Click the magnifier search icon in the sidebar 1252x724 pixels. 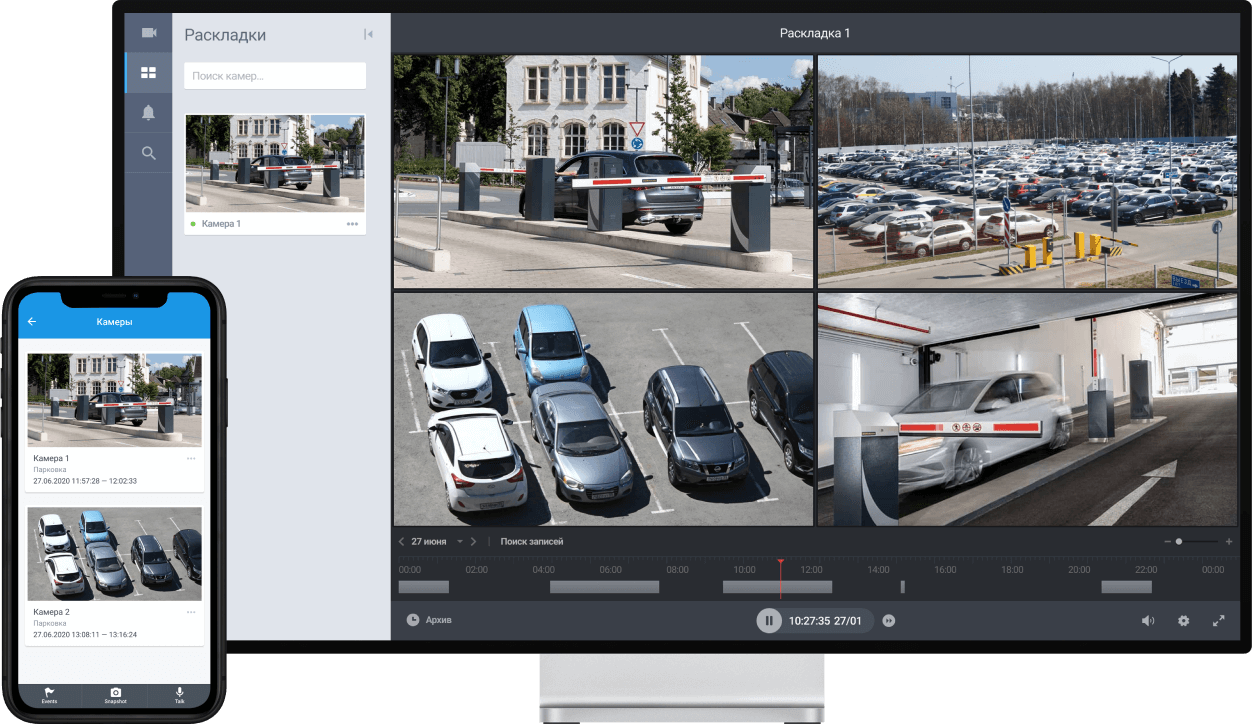click(149, 153)
